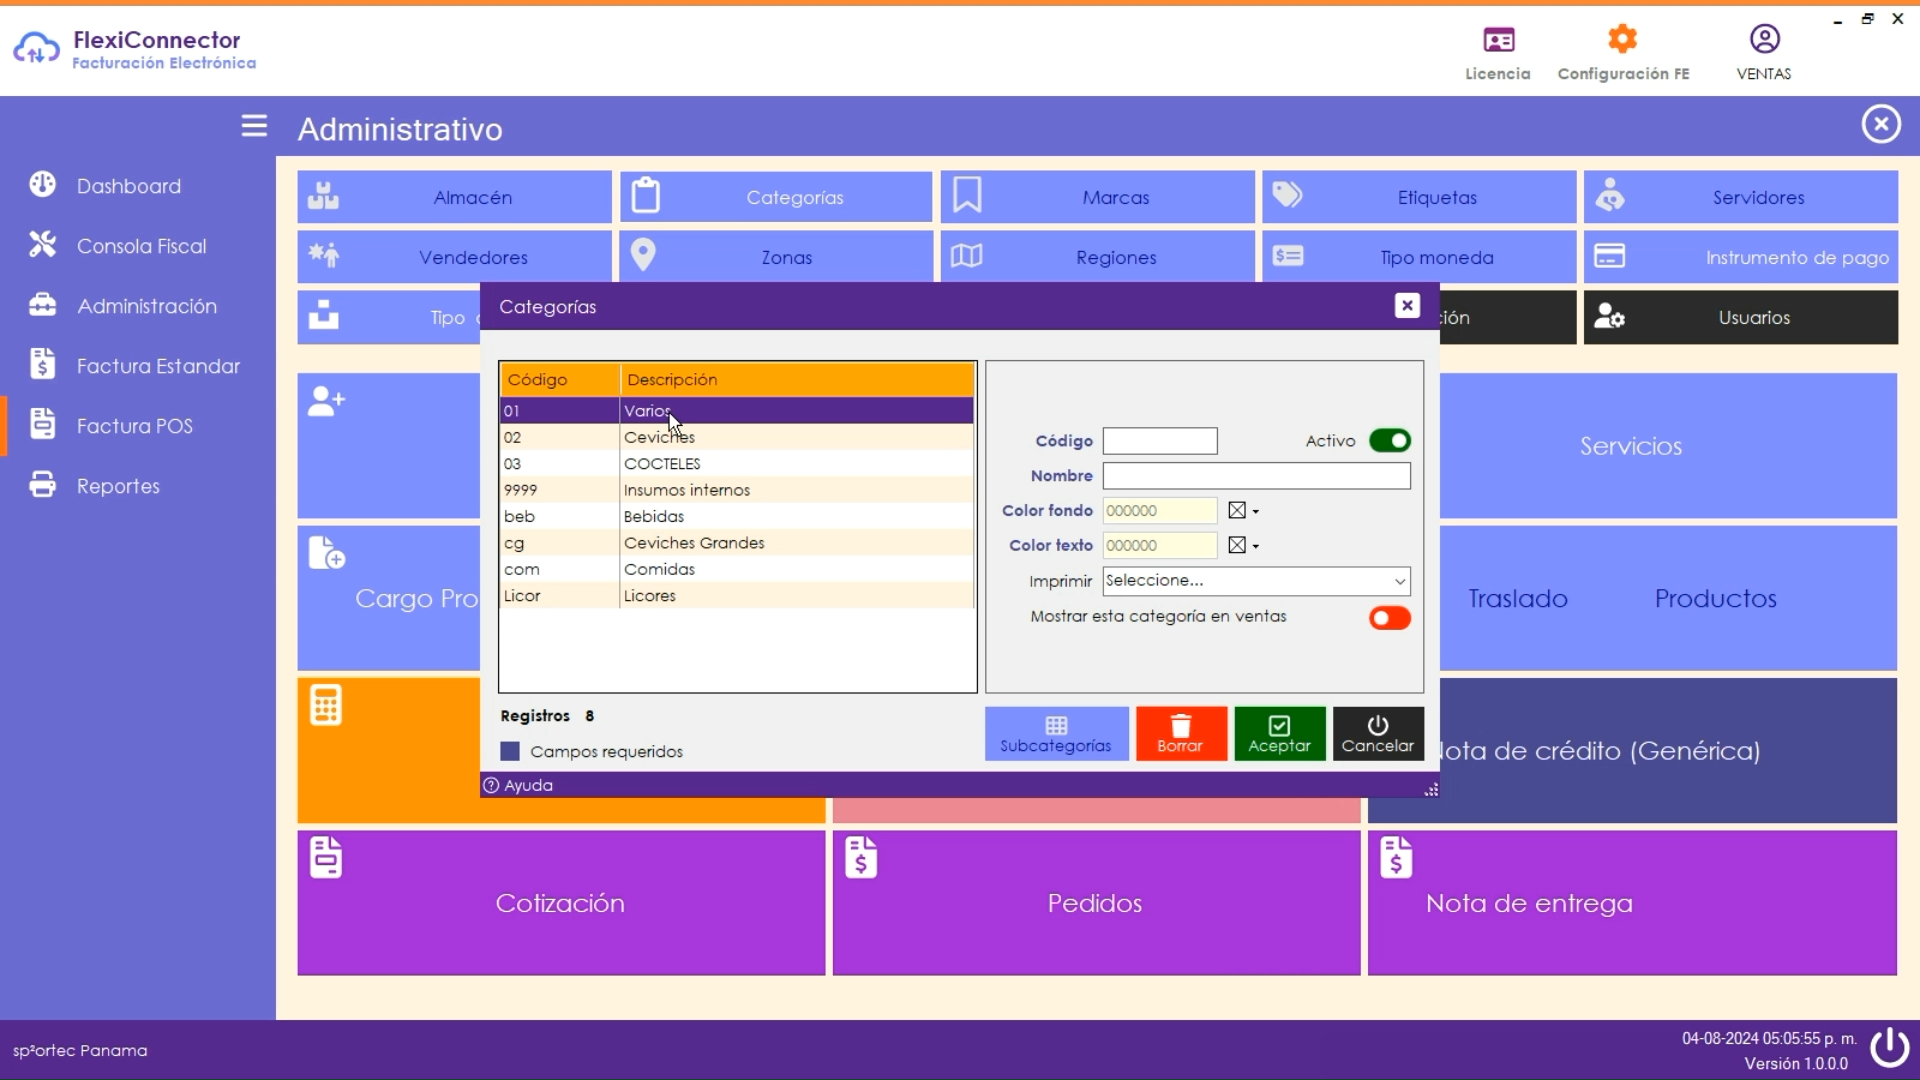Click the Nombre input field
Viewport: 1920px width, 1080px height.
point(1256,476)
